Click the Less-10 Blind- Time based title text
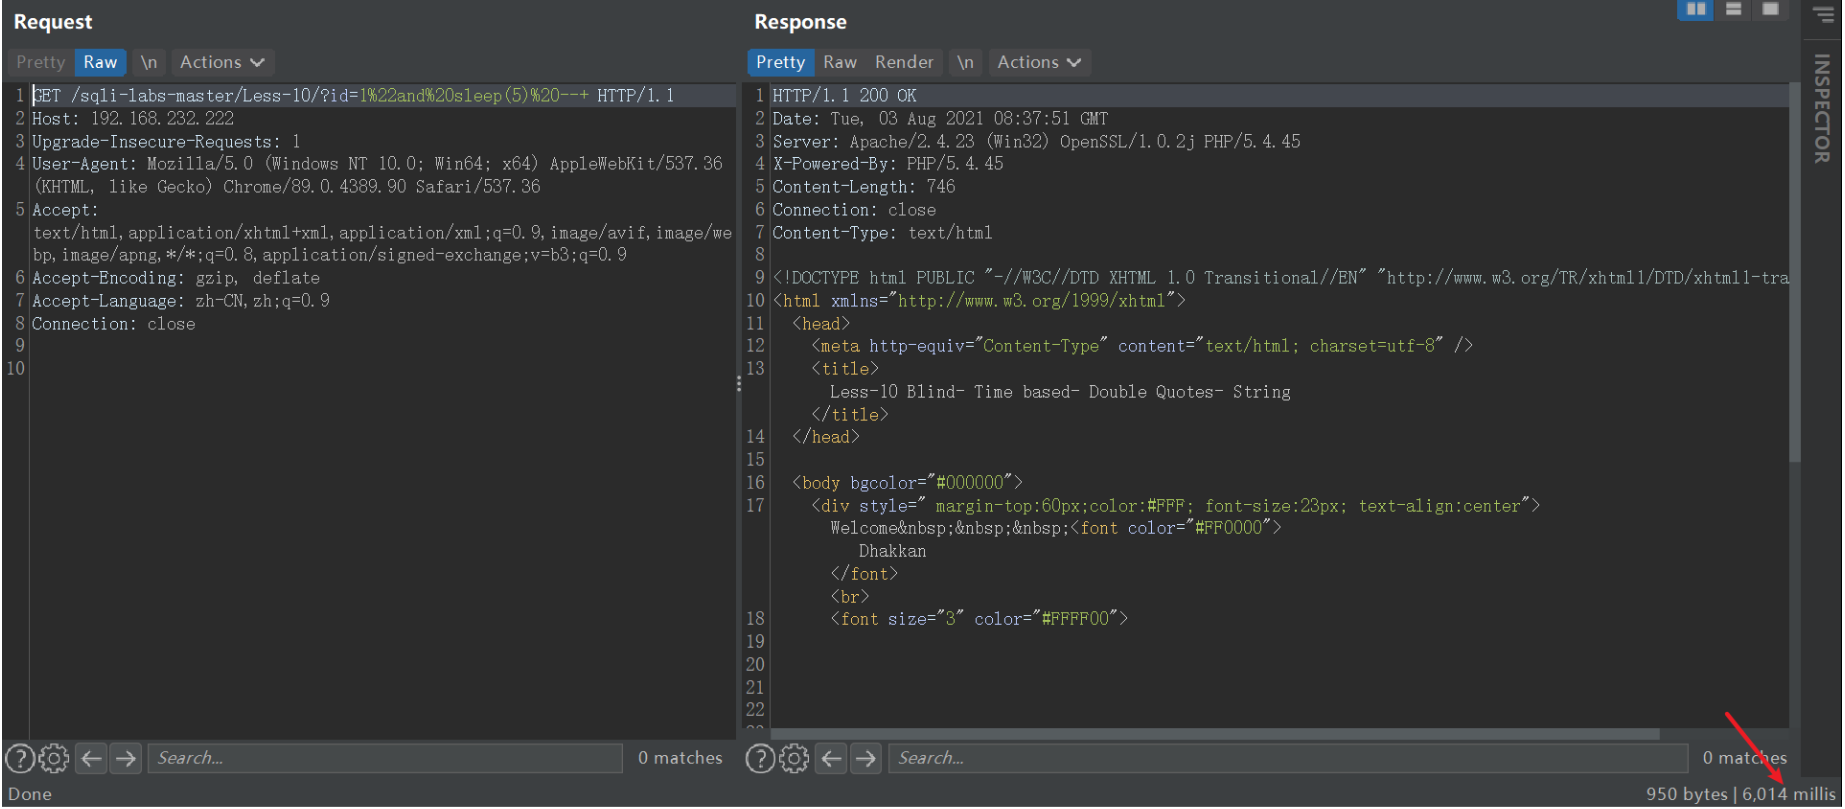The width and height of the screenshot is (1845, 809). [1060, 392]
